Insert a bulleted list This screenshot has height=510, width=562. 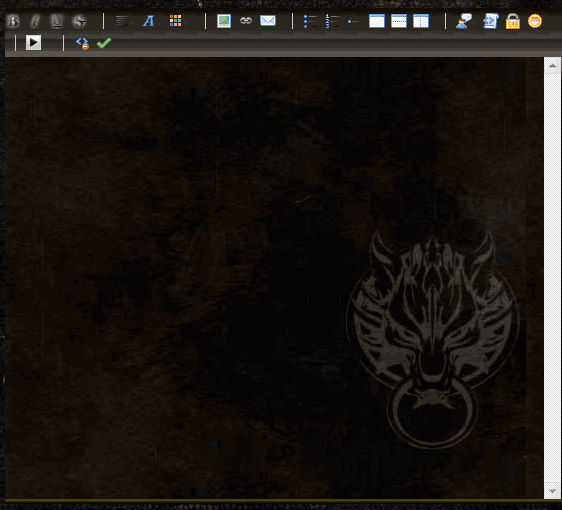coord(310,21)
